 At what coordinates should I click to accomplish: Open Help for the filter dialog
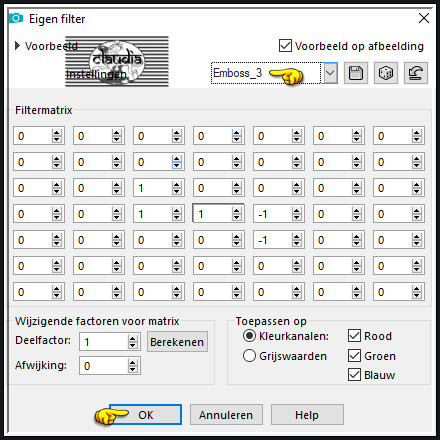click(307, 415)
